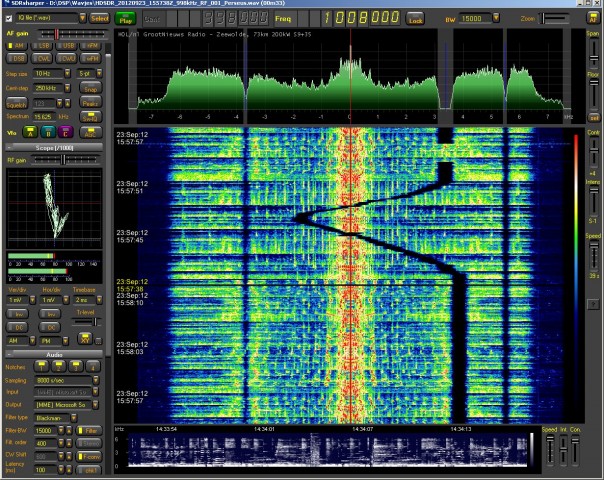Open the Hor/div dropdown showing 1 mV
The width and height of the screenshot is (604, 480).
(x=66, y=300)
